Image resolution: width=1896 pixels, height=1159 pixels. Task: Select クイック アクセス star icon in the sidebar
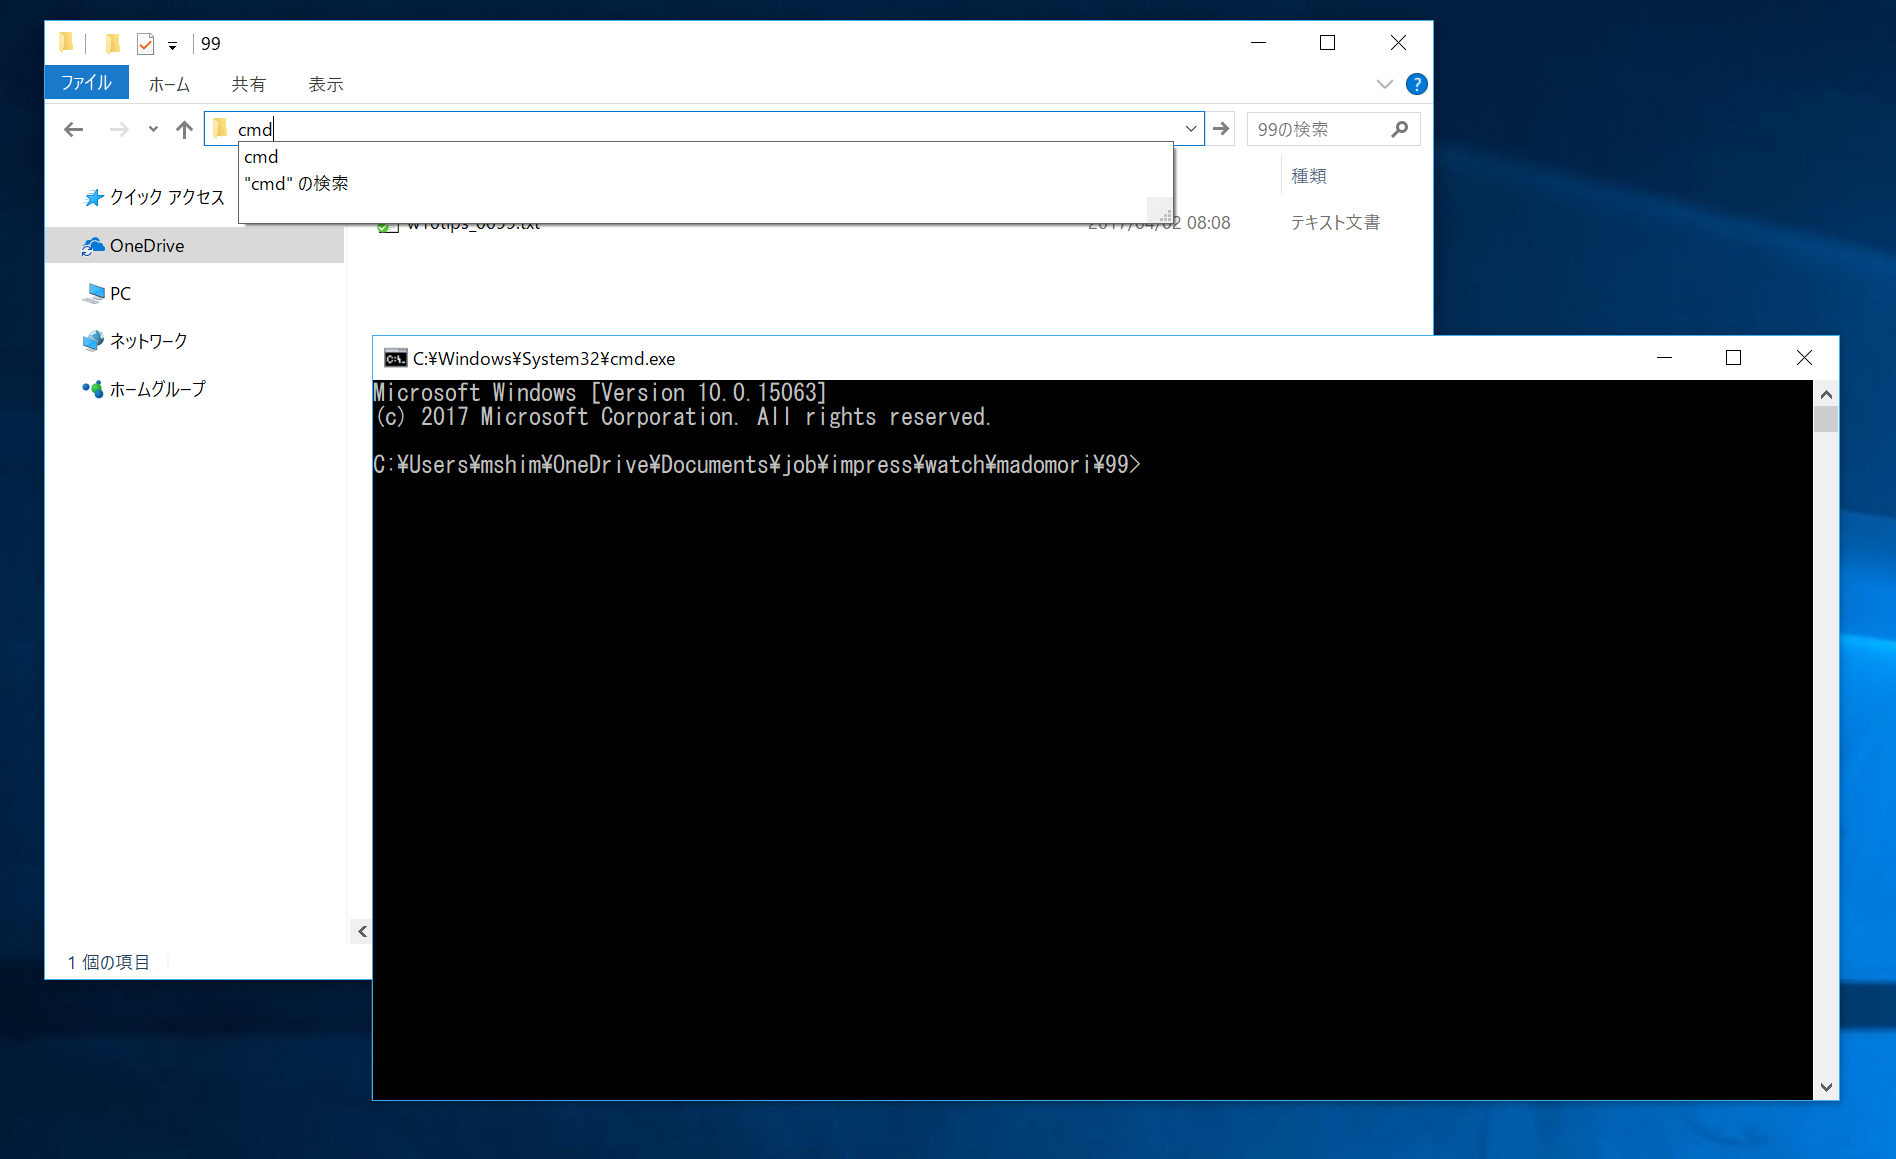coord(94,197)
